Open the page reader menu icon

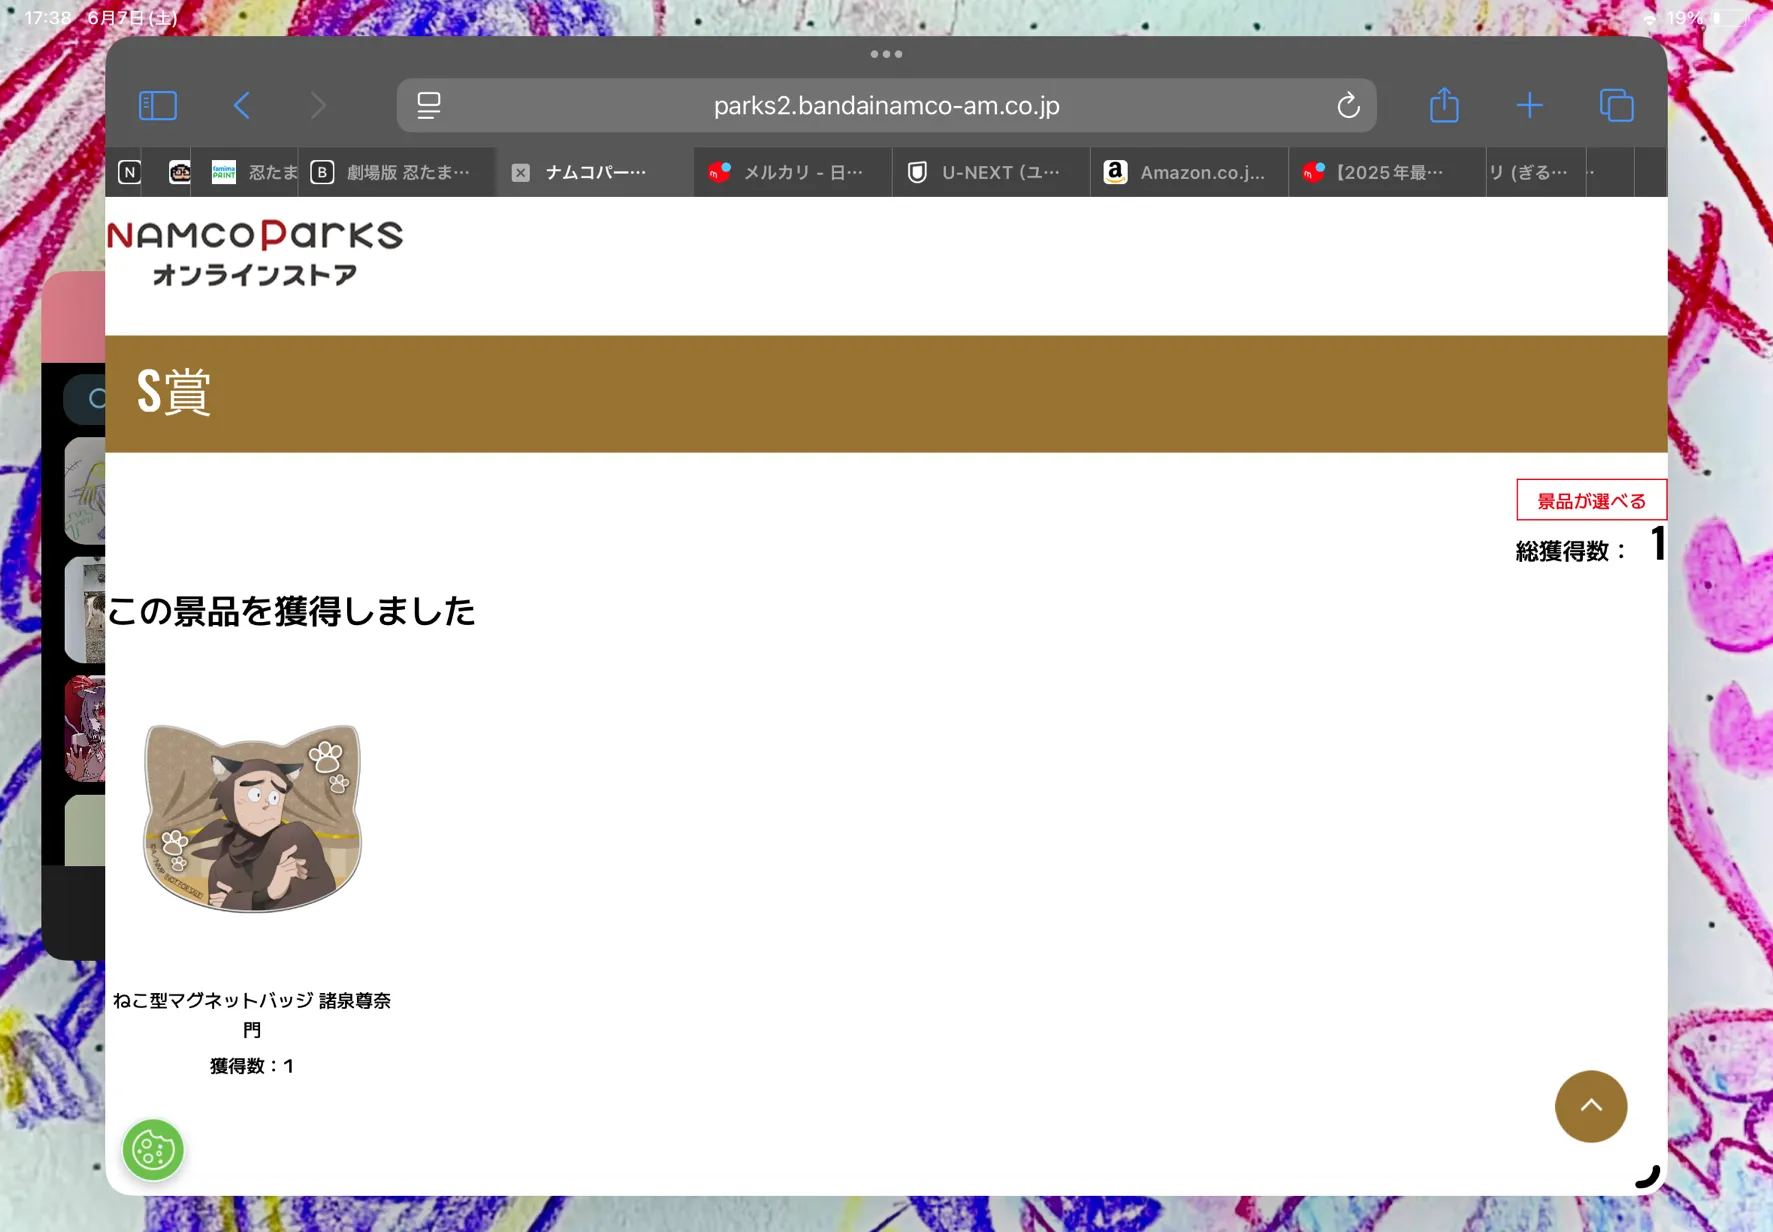(429, 105)
